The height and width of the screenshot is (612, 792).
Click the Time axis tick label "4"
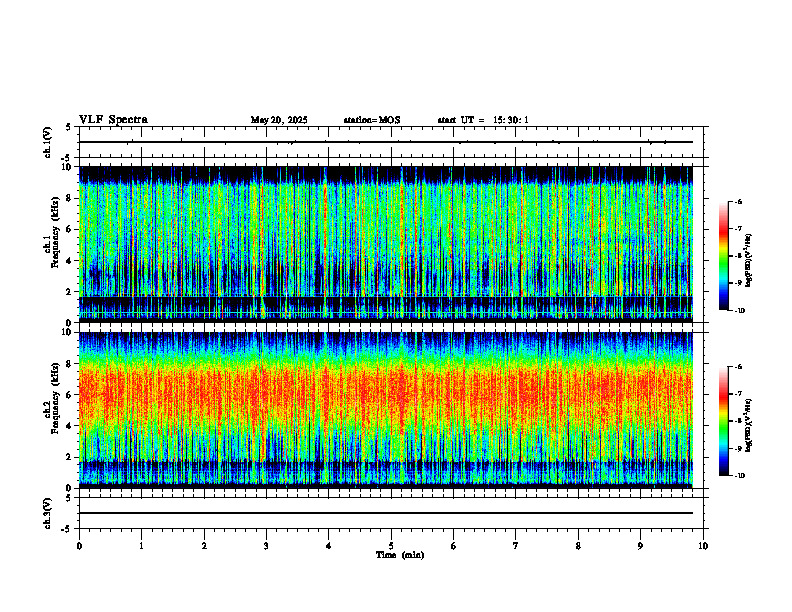click(x=329, y=546)
